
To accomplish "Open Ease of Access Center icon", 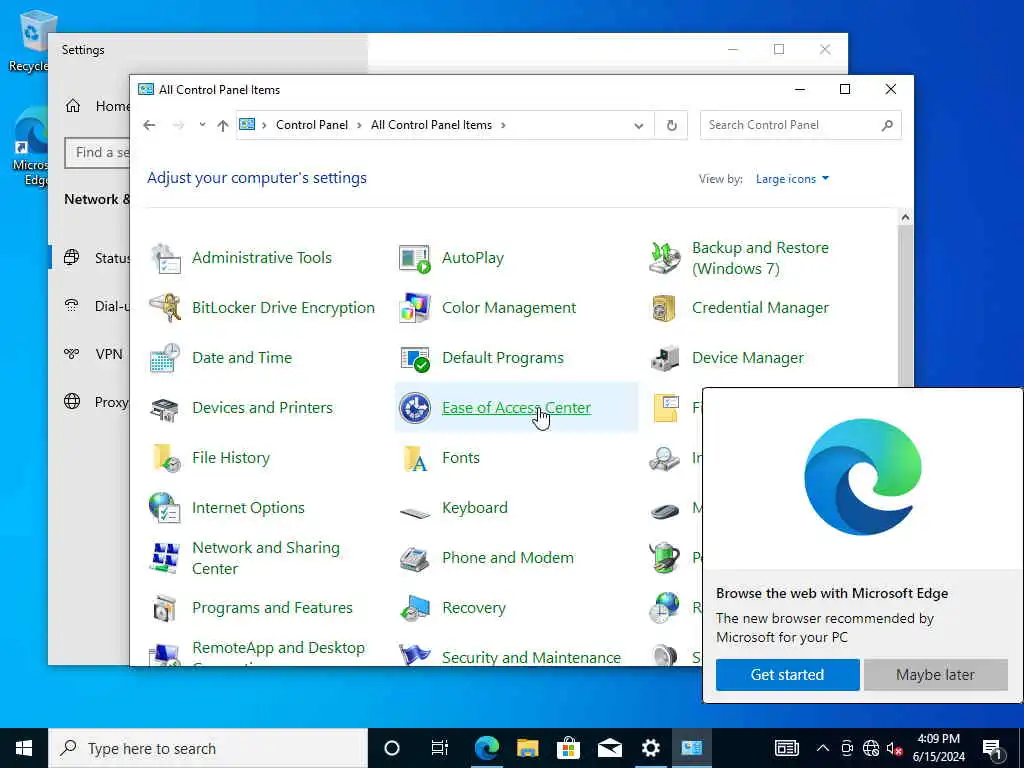I will click(x=415, y=408).
